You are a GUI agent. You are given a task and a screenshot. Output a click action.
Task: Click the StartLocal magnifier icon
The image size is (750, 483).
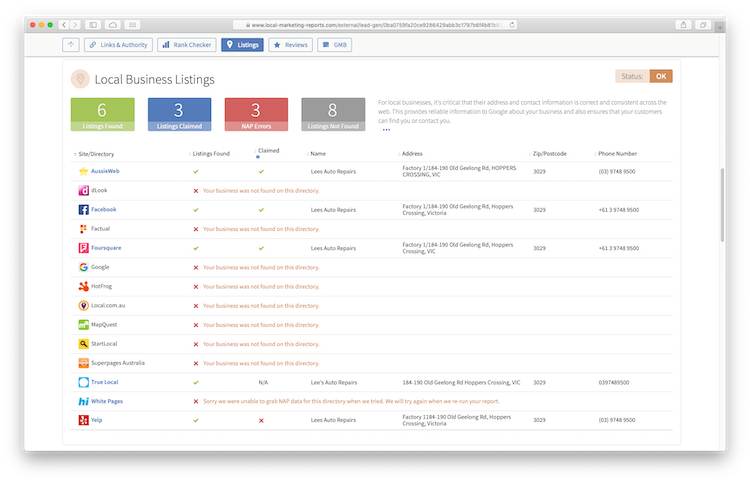click(83, 343)
